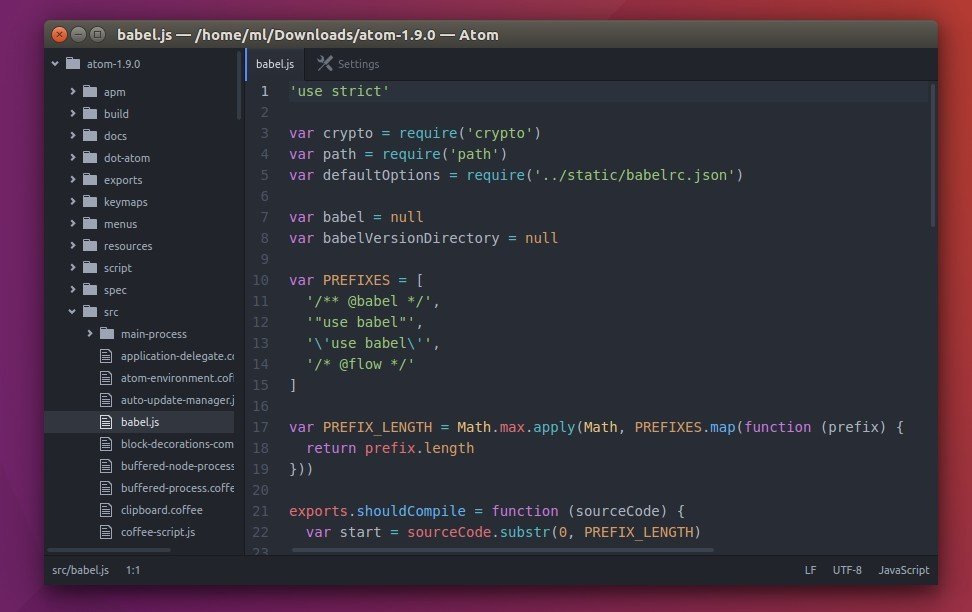Click the UTF-8 encoding indicator
Viewport: 972px width, 612px height.
click(847, 570)
